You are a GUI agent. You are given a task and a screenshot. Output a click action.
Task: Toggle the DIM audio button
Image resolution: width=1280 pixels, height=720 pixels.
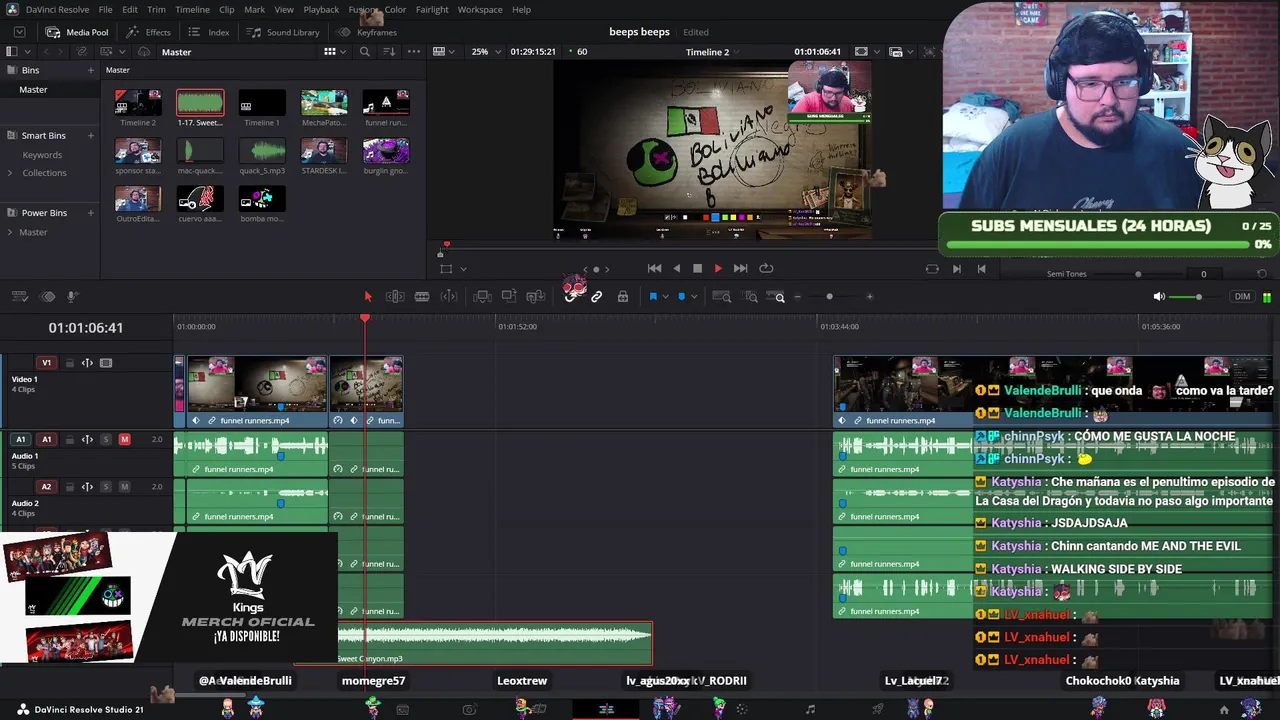pyautogui.click(x=1243, y=297)
